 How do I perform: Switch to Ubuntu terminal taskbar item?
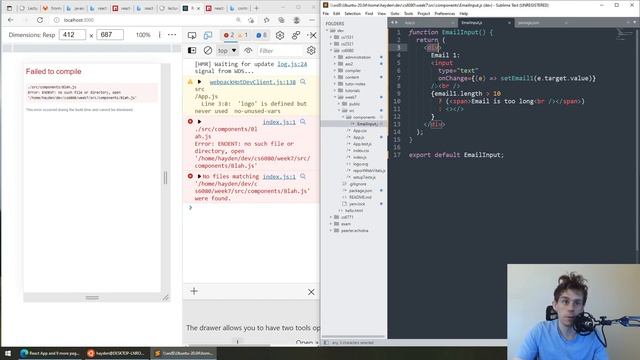click(117, 353)
